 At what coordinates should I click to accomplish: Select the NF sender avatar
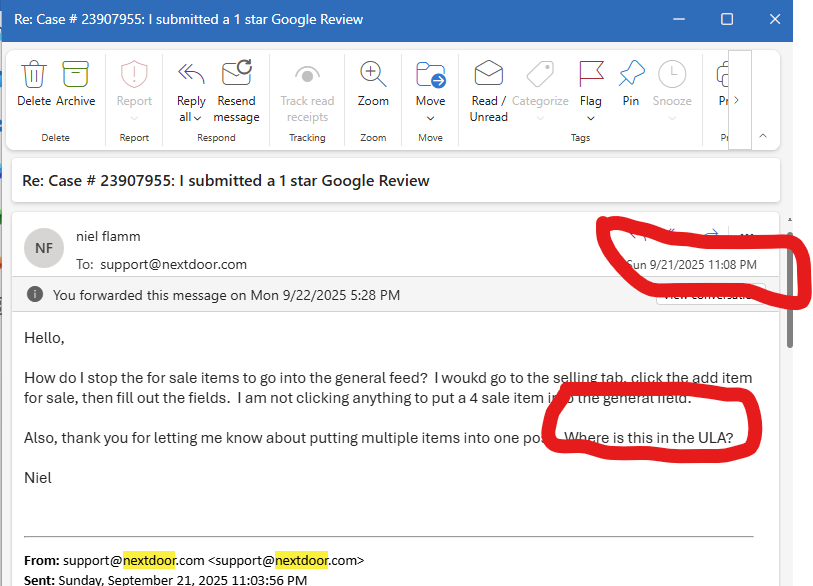pos(43,248)
